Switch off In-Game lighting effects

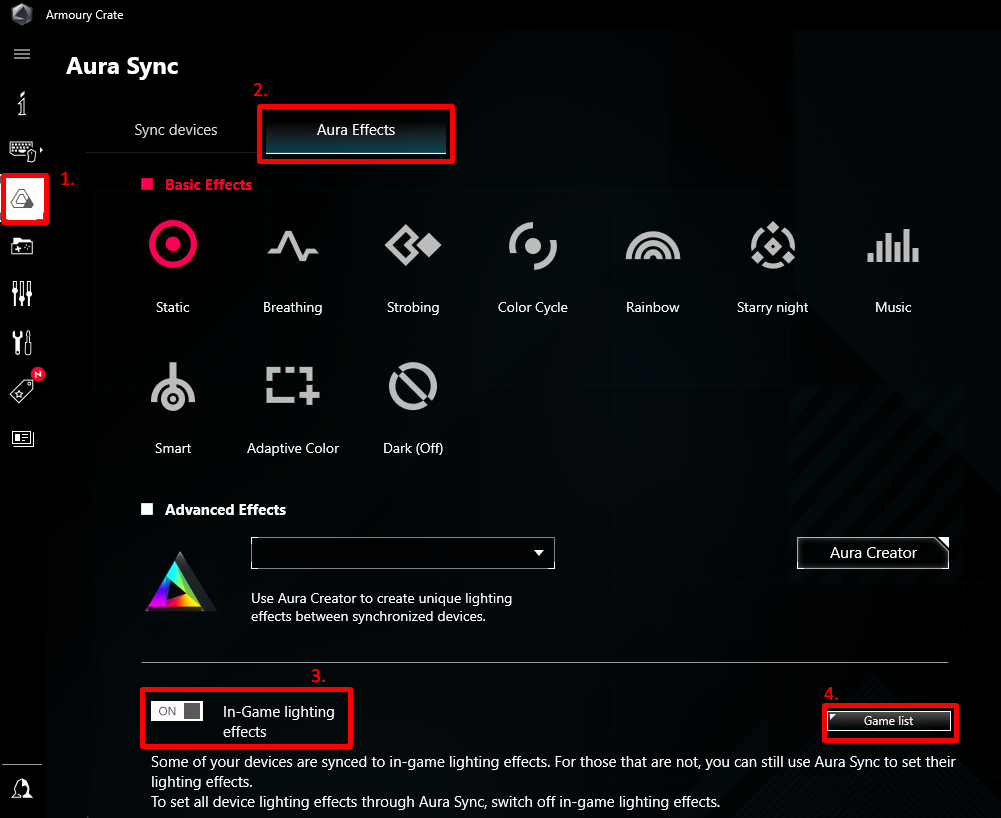pos(177,710)
